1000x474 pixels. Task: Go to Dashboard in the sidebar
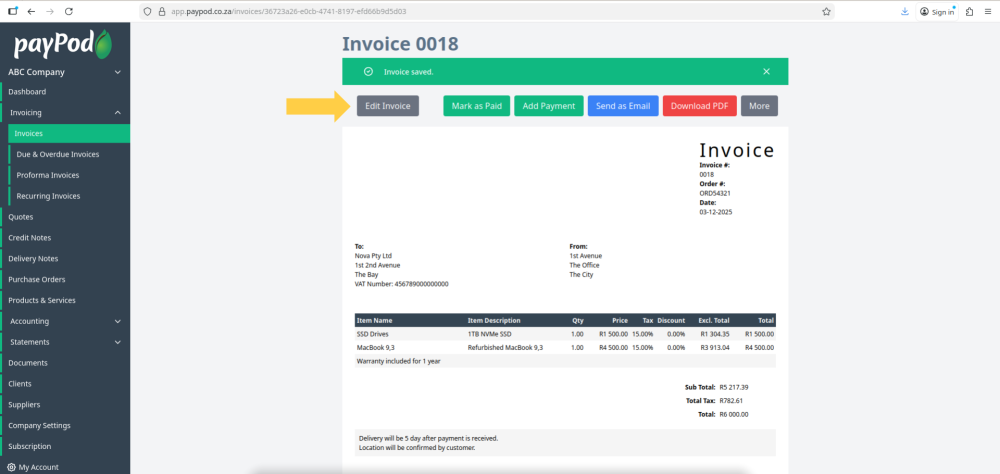[27, 92]
